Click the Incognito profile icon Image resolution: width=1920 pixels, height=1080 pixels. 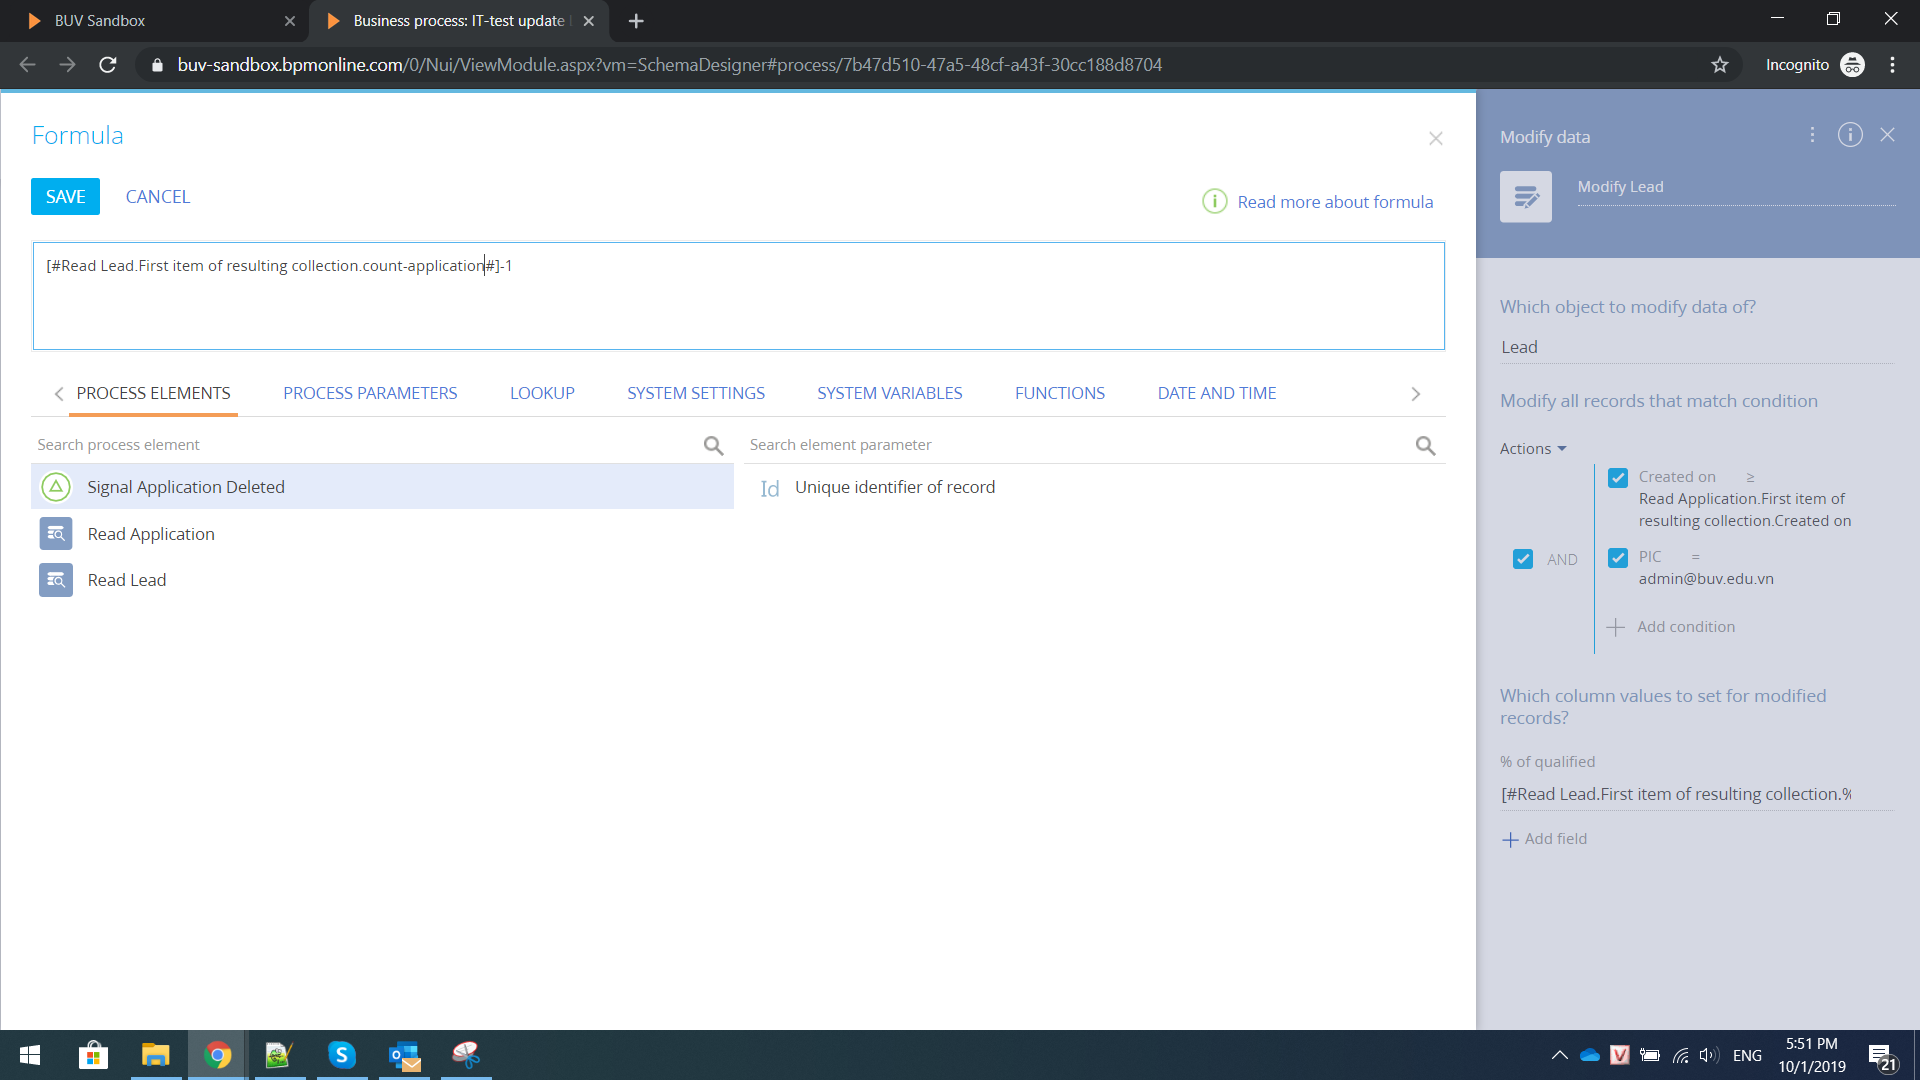[1852, 65]
